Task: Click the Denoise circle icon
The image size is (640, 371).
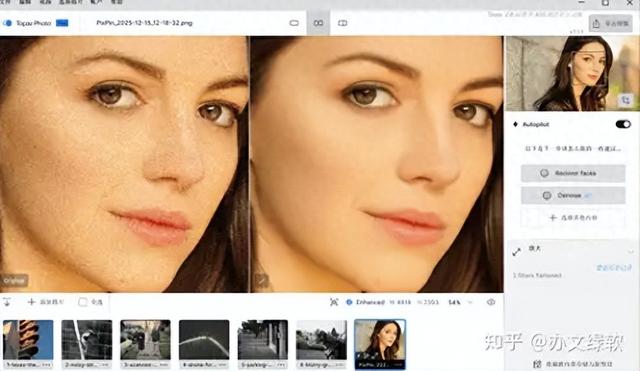Action: point(547,195)
